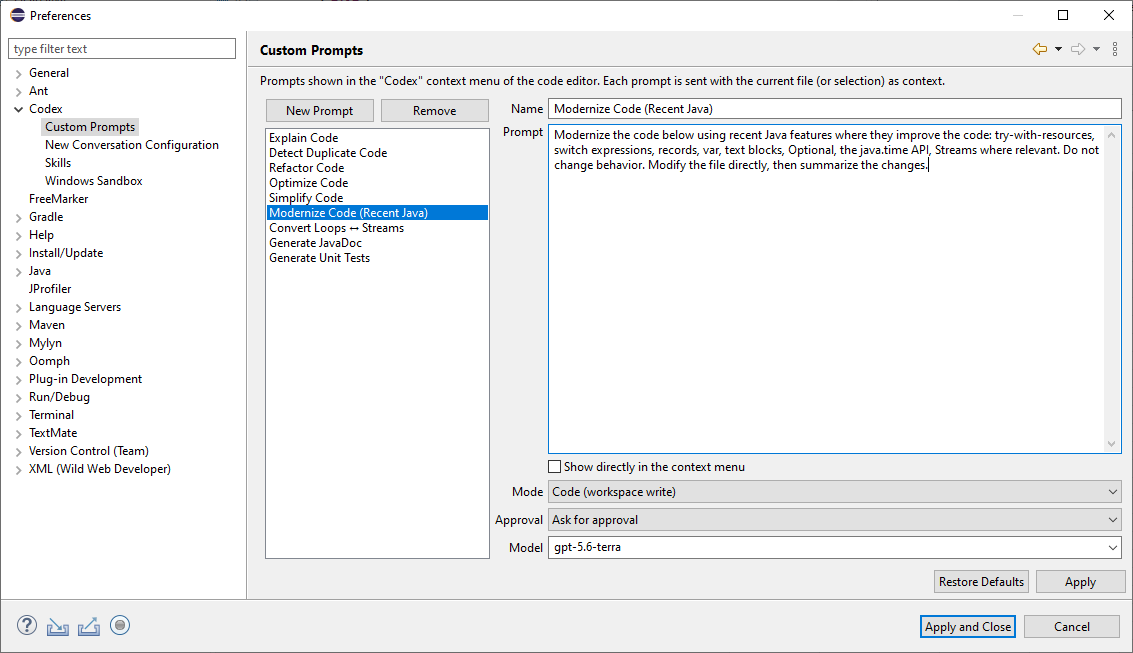Expand the XML (Wild Web Developer) node
The image size is (1133, 653).
pos(19,470)
